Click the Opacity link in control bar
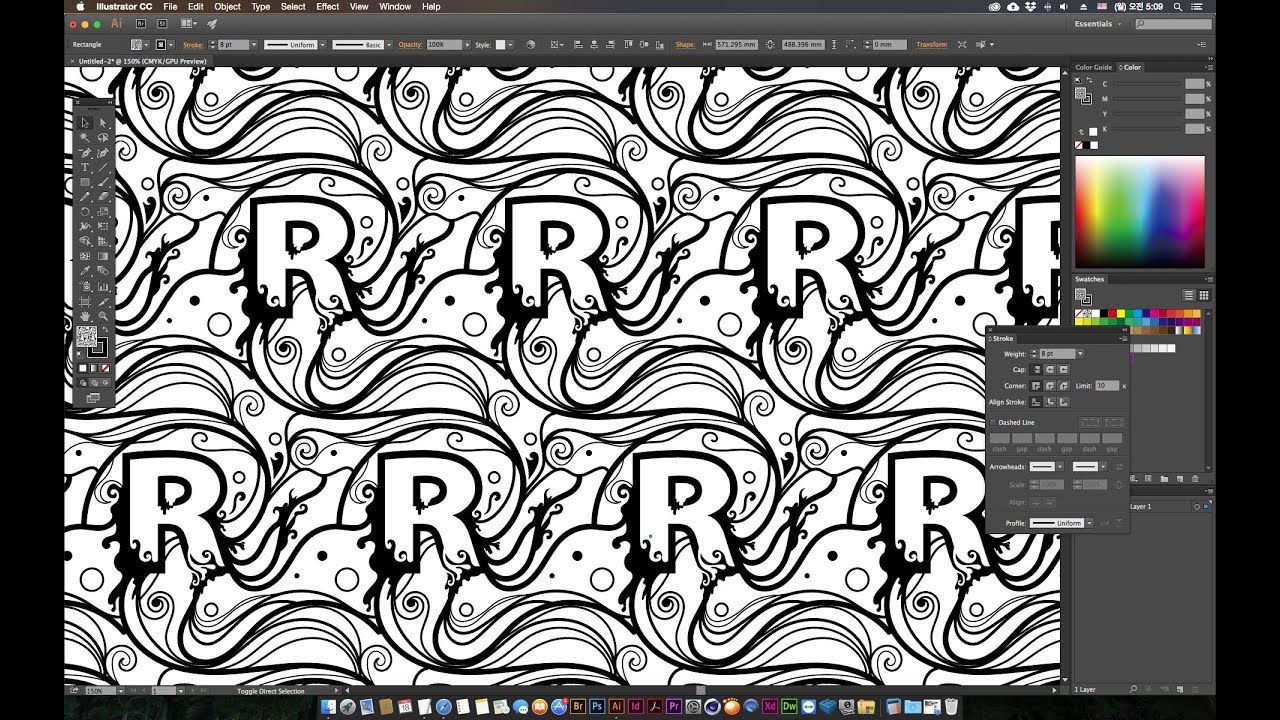Image resolution: width=1280 pixels, height=720 pixels. tap(410, 45)
